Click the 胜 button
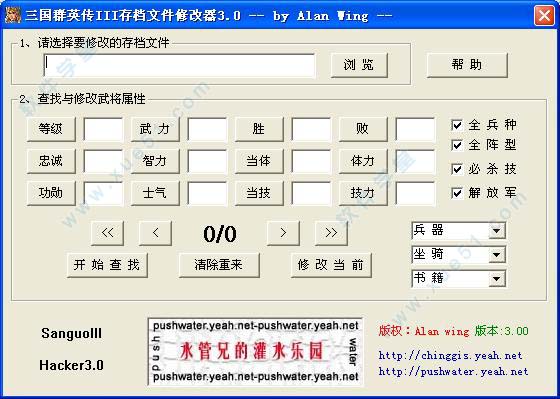Screen dimensions: 560x399 point(259,129)
